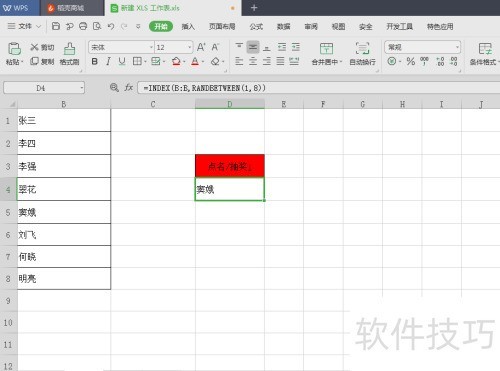Screen dimensions: 500x371
Task: Toggle Bold formatting
Action: pos(95,61)
